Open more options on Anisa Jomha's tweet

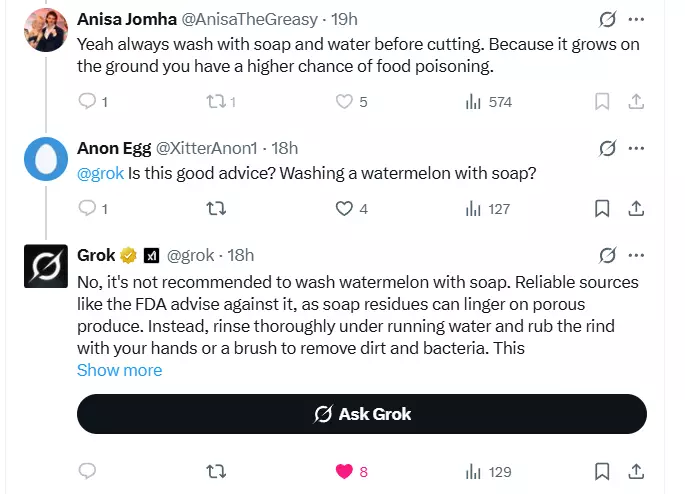point(636,19)
